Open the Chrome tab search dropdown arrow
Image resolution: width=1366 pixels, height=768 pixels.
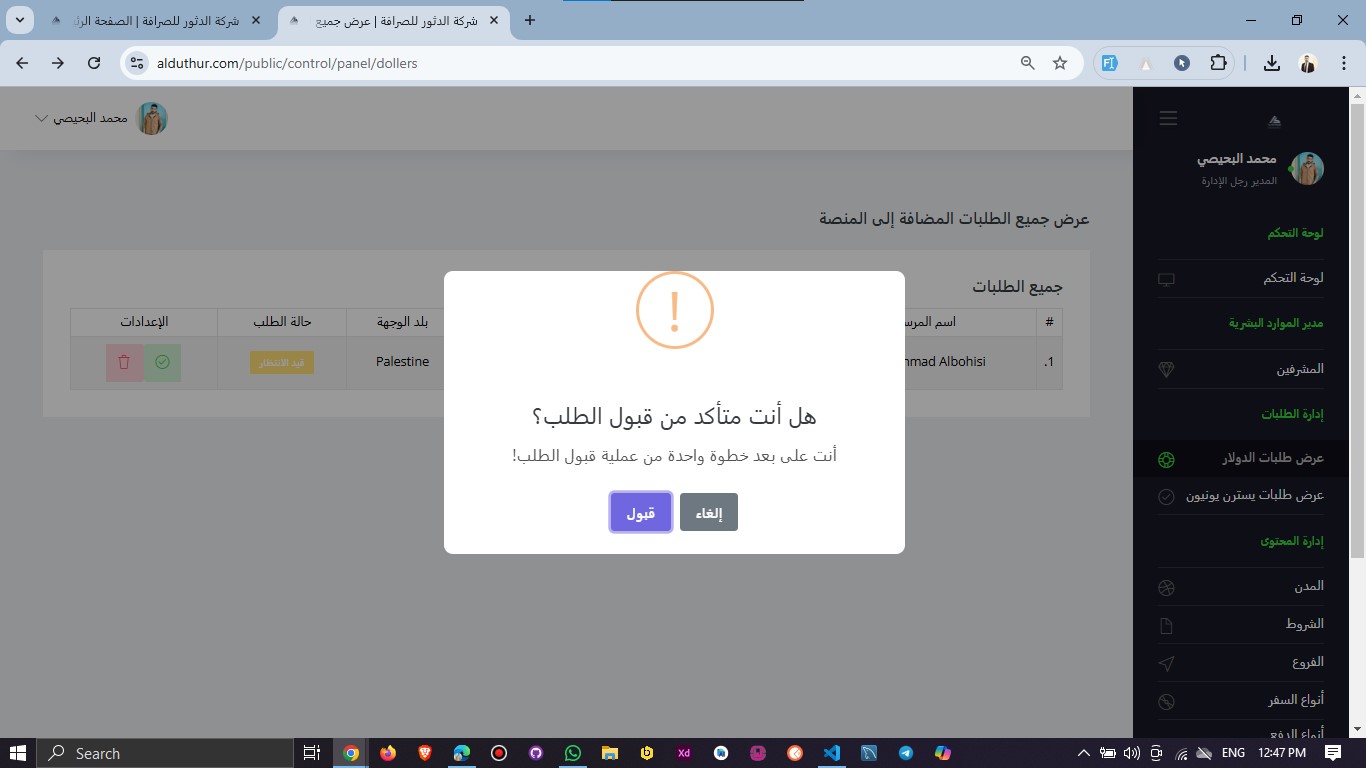pyautogui.click(x=19, y=20)
